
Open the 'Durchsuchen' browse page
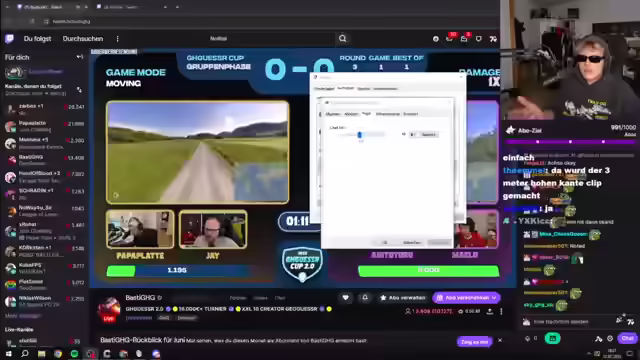[83, 39]
